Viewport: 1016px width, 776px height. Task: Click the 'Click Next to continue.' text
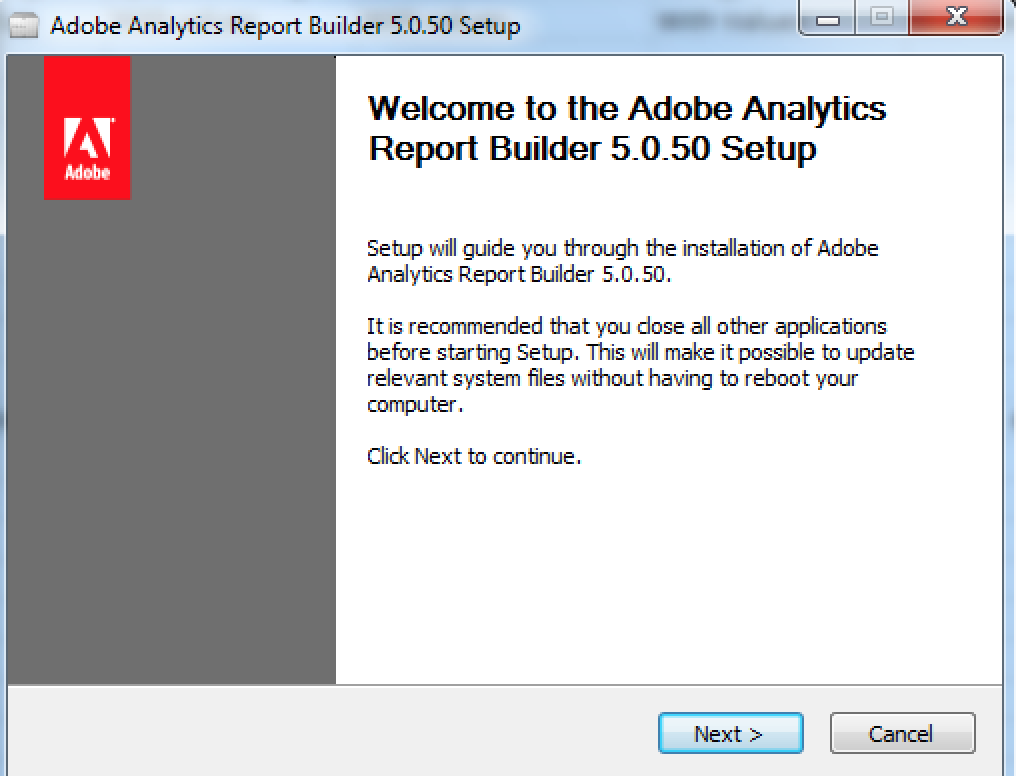pyautogui.click(x=474, y=457)
